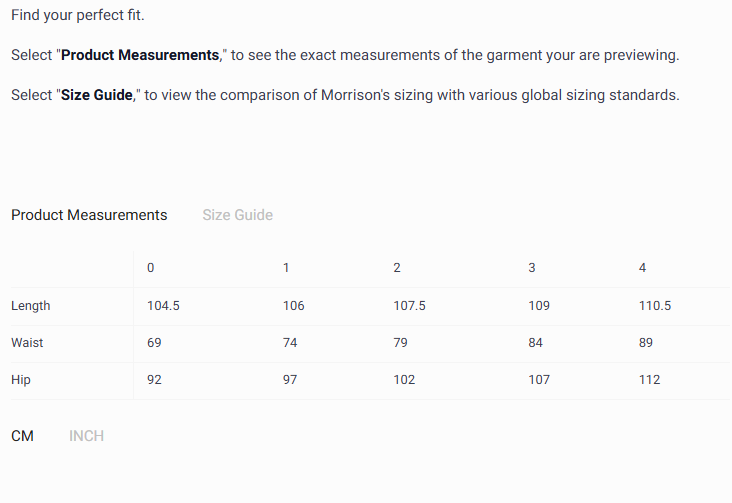Click the 104.5 length value
732x503 pixels.
coord(163,306)
